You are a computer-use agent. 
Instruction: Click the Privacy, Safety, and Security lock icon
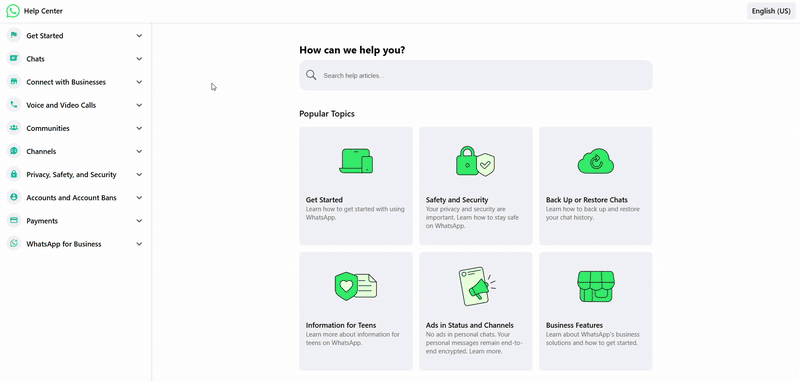tap(14, 174)
